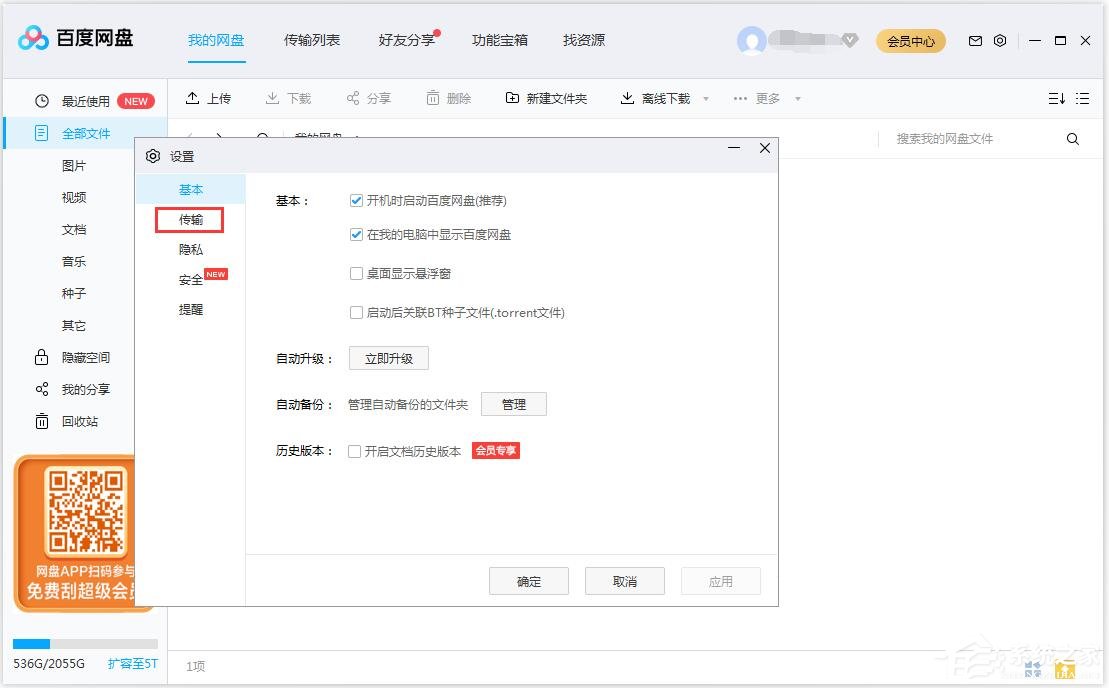Click the 确定 button to confirm settings

pos(528,581)
